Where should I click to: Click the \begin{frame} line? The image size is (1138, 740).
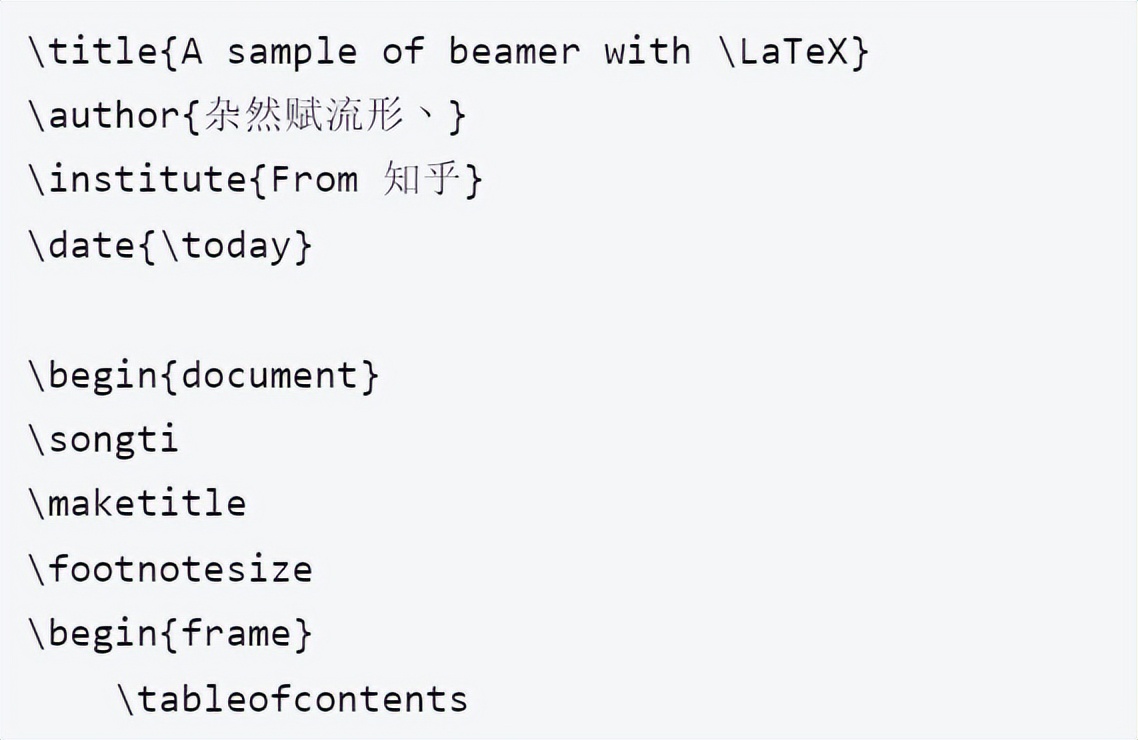coord(171,633)
